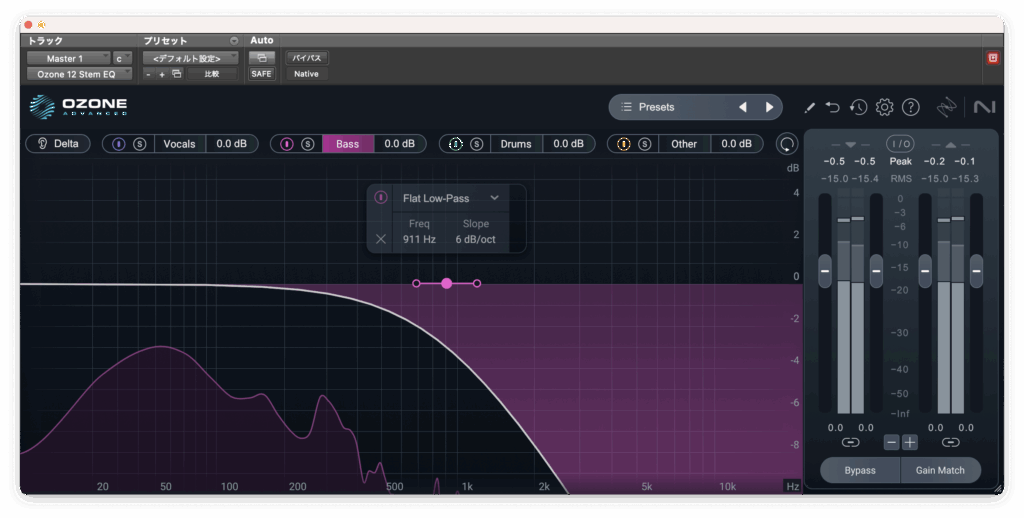
Task: Open the Master 1 track selector dropdown
Action: click(x=66, y=59)
